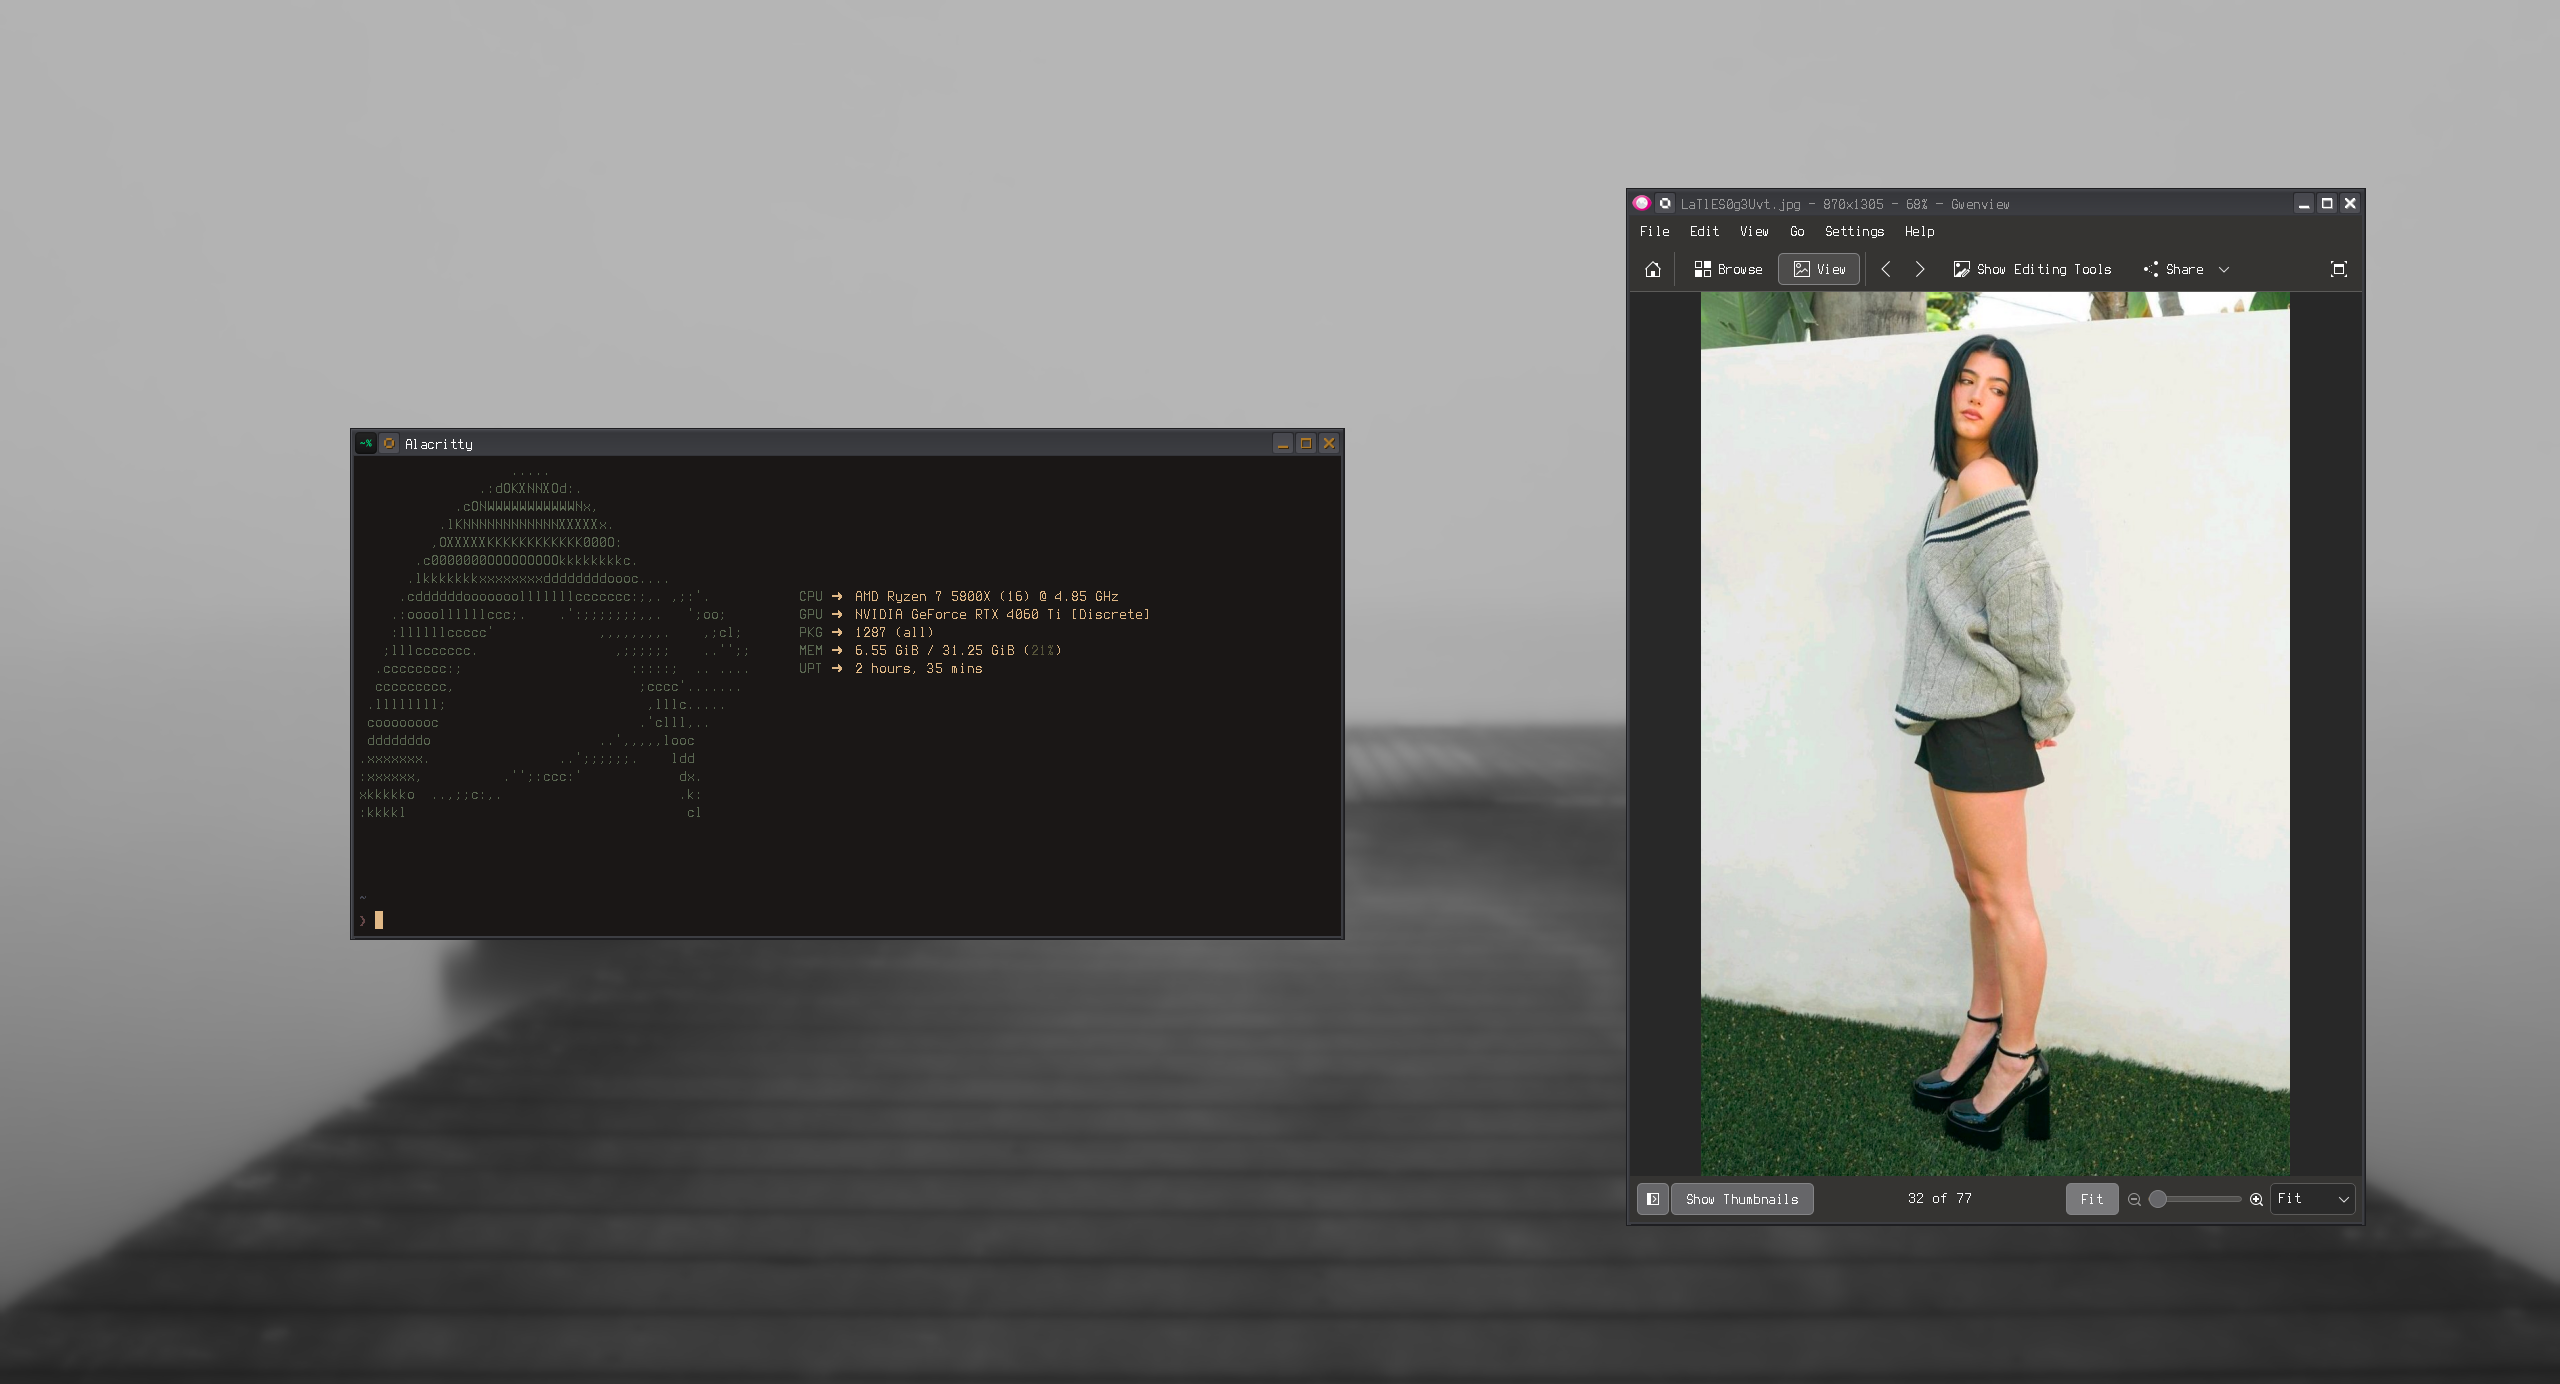This screenshot has height=1384, width=2560.
Task: Click the zoom out magnifier icon
Action: click(x=2134, y=1199)
